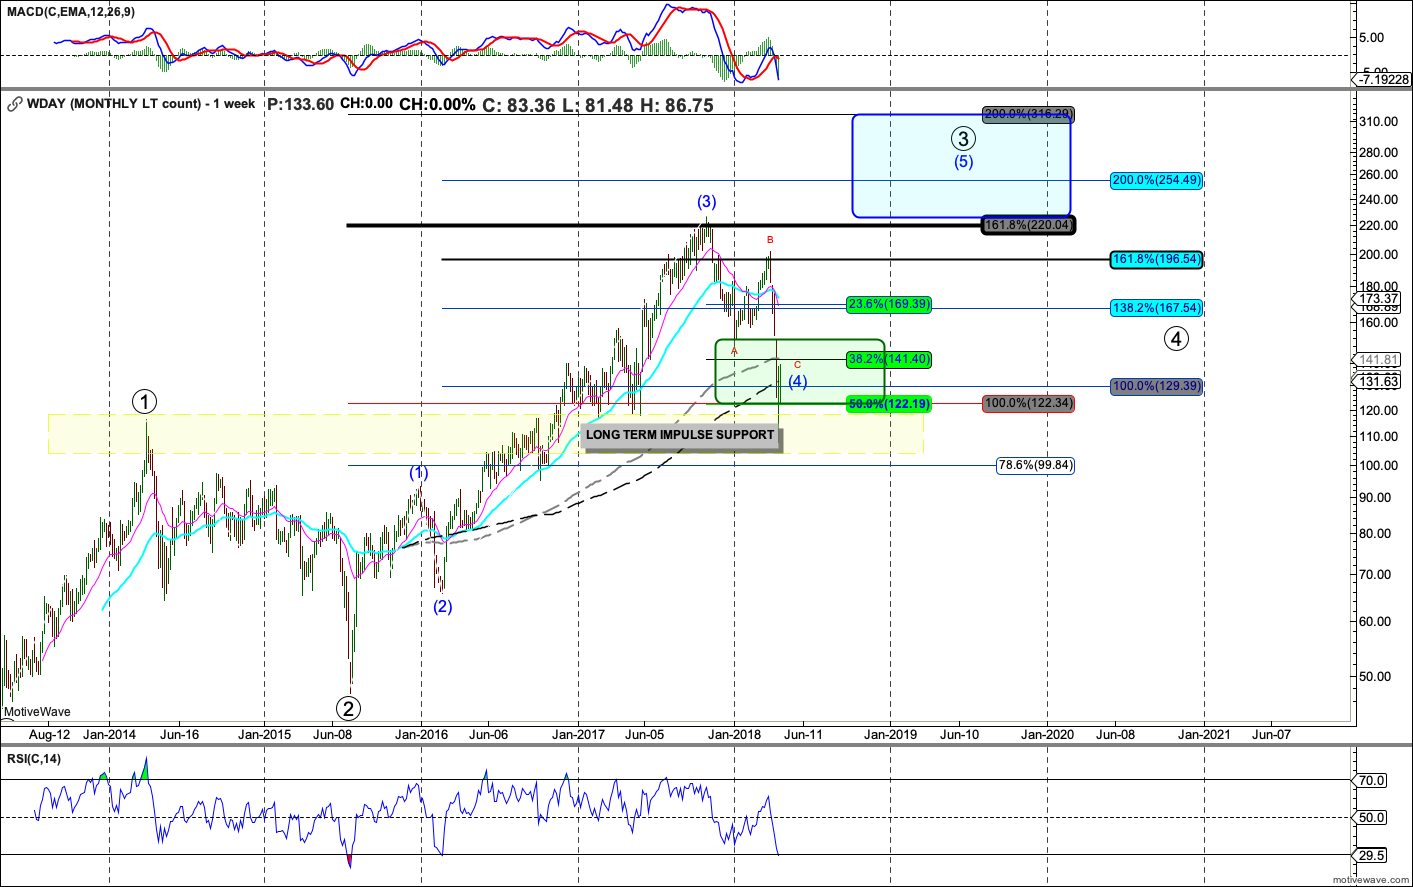Select the Jun-11 date axis label
Viewport: 1413px width, 887px height.
(x=803, y=734)
